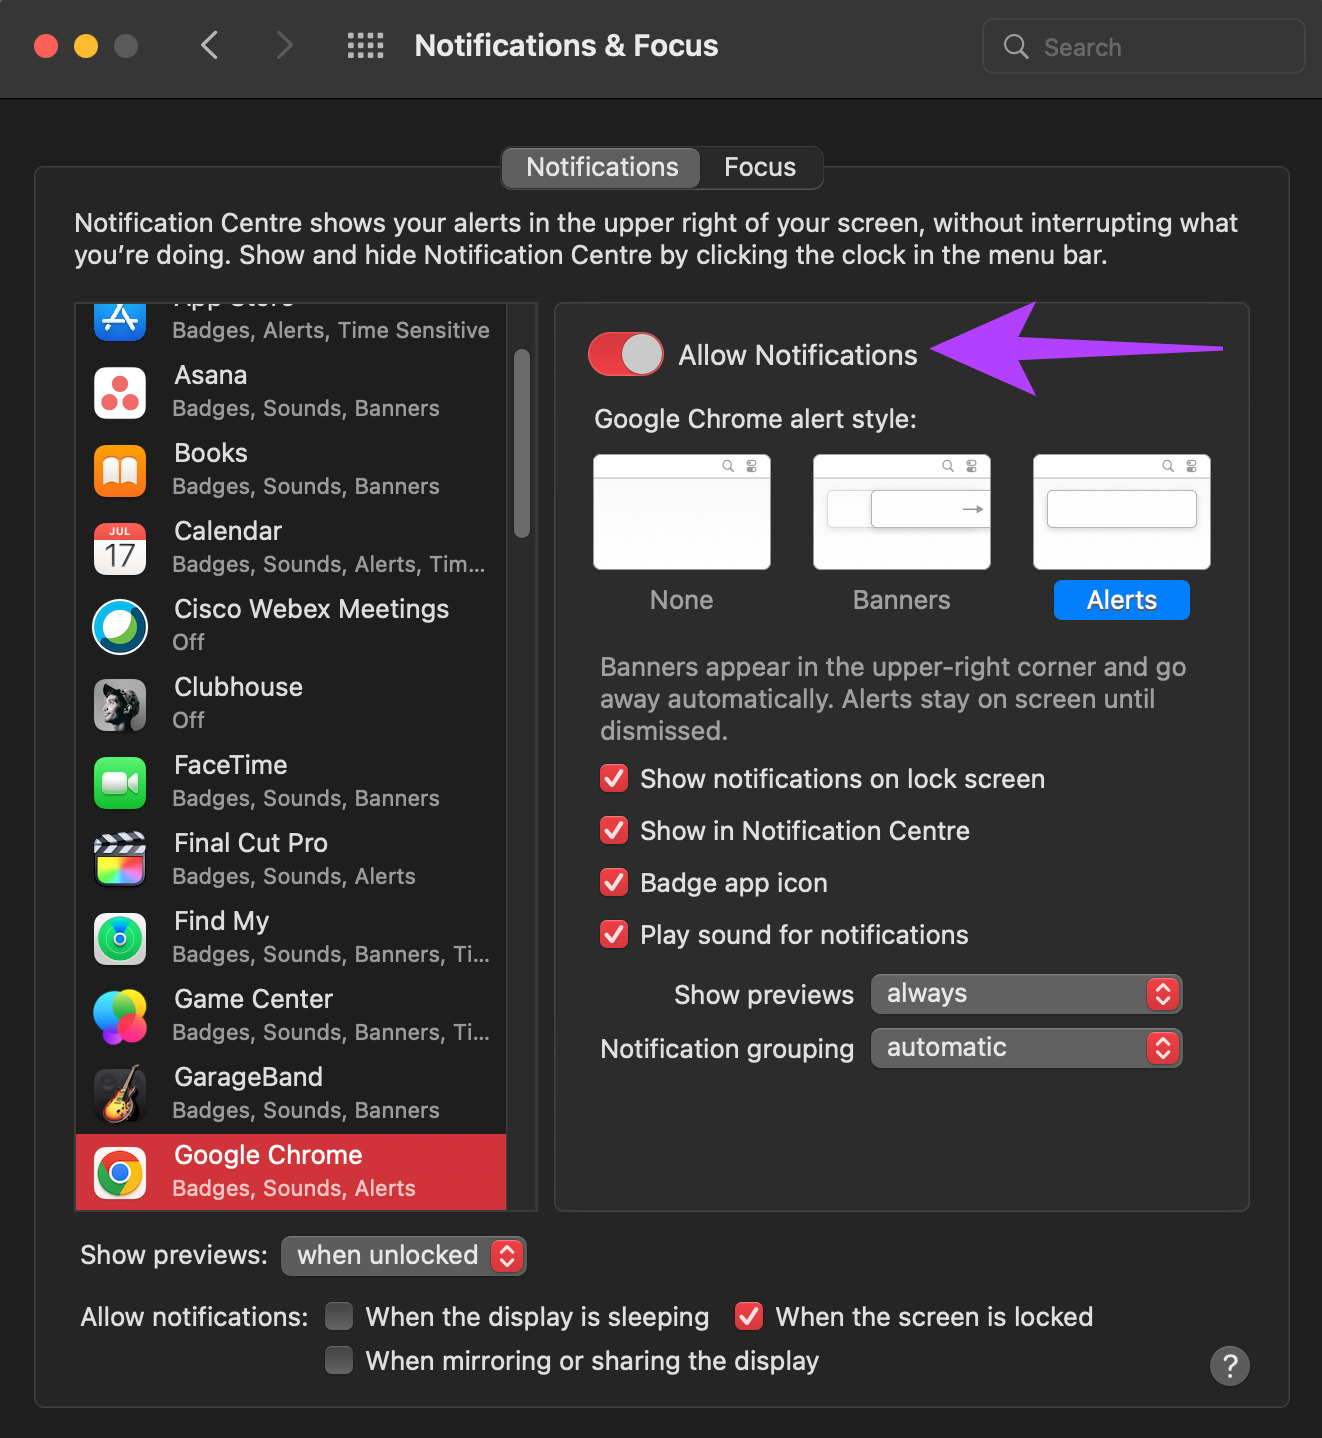
Task: Click the highlighted Alerts label
Action: (x=1122, y=600)
